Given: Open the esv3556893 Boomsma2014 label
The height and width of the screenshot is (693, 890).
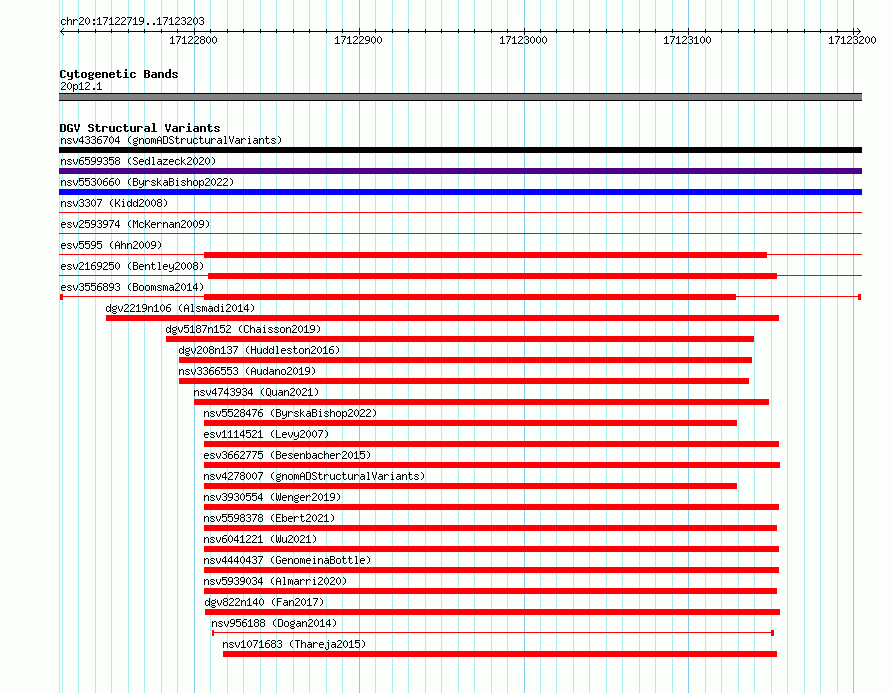Looking at the screenshot, I should 132,287.
